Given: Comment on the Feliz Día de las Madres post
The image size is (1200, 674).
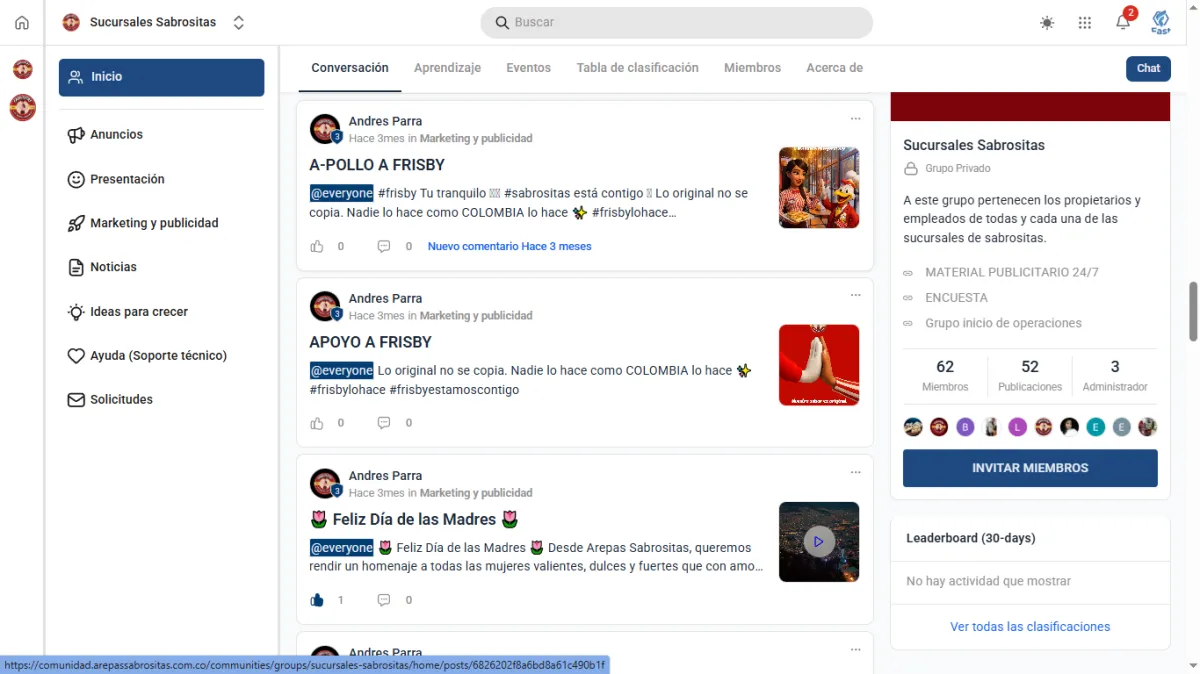Looking at the screenshot, I should point(383,600).
